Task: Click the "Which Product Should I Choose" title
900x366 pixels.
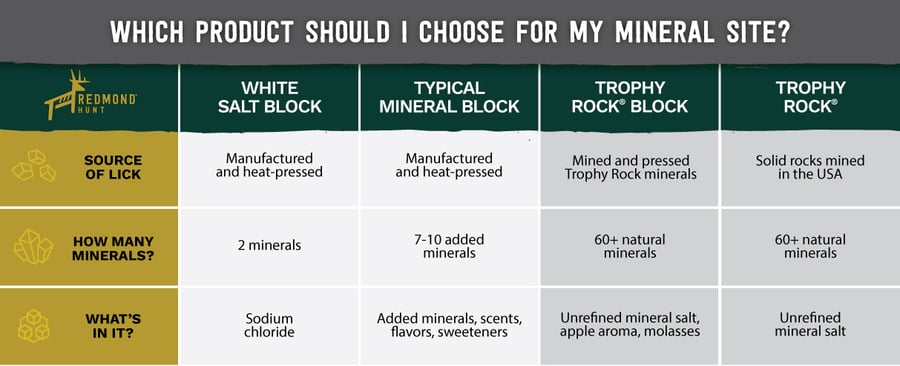Action: coord(449,32)
